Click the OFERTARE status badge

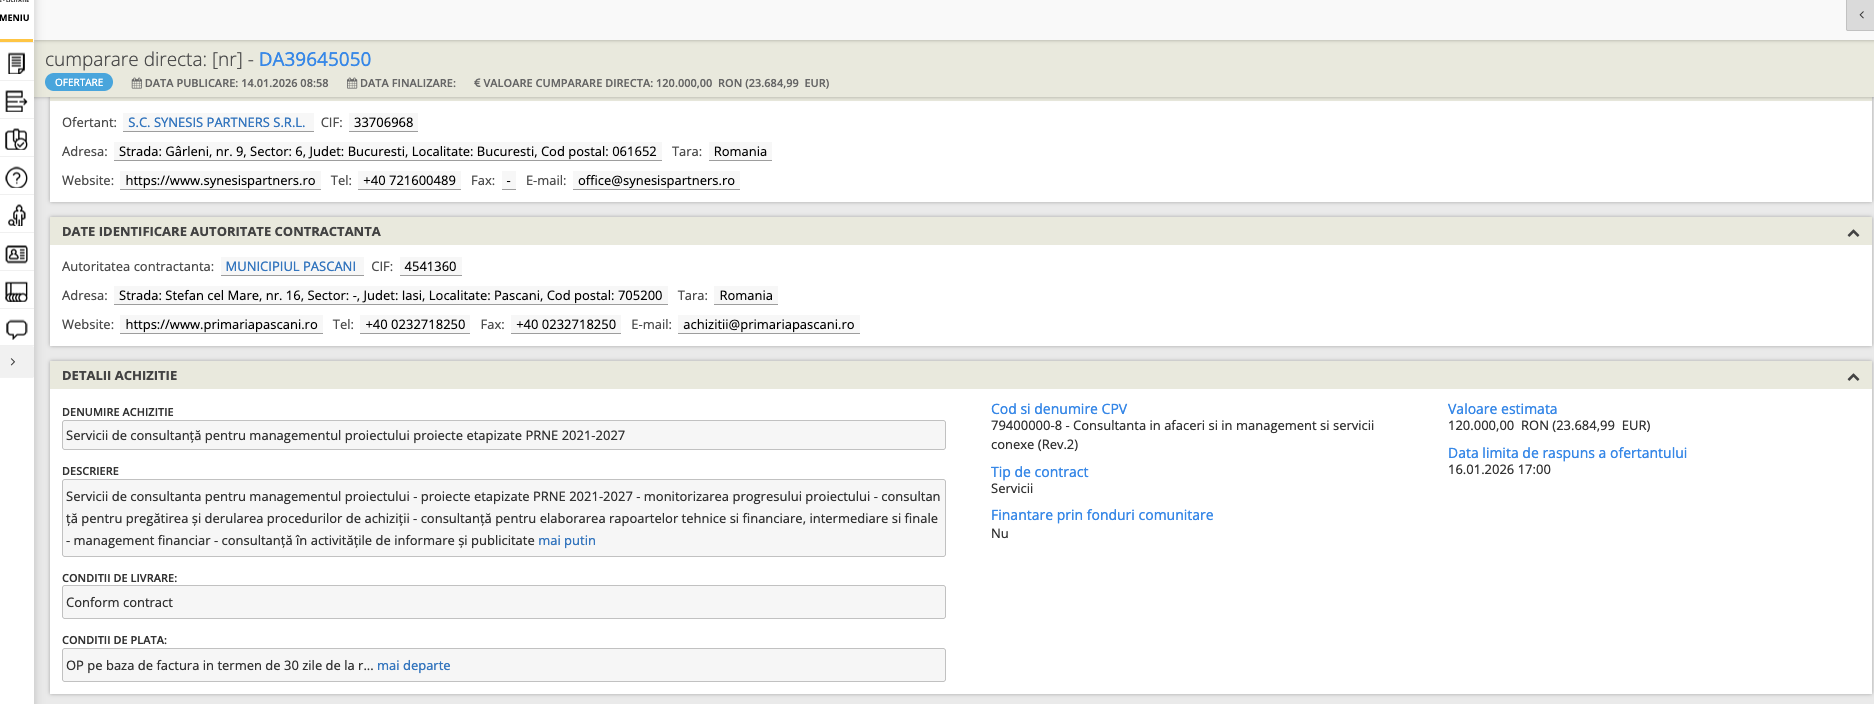79,83
